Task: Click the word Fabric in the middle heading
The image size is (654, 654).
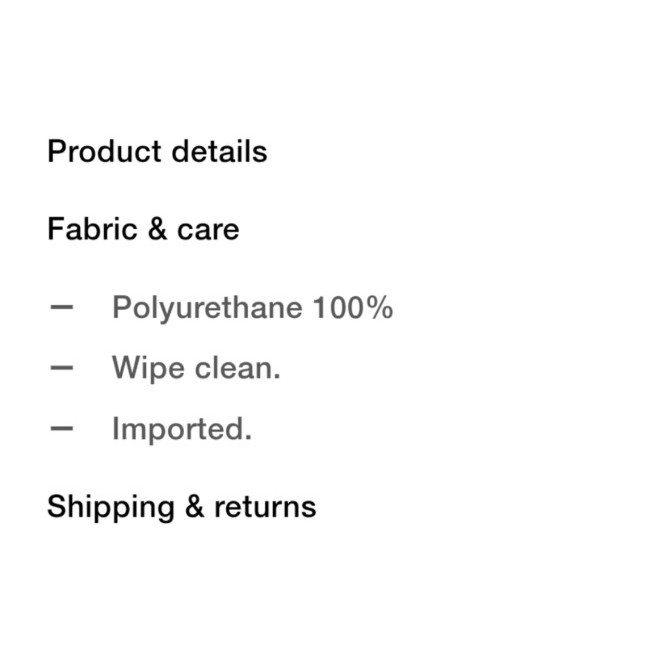Action: click(x=92, y=229)
